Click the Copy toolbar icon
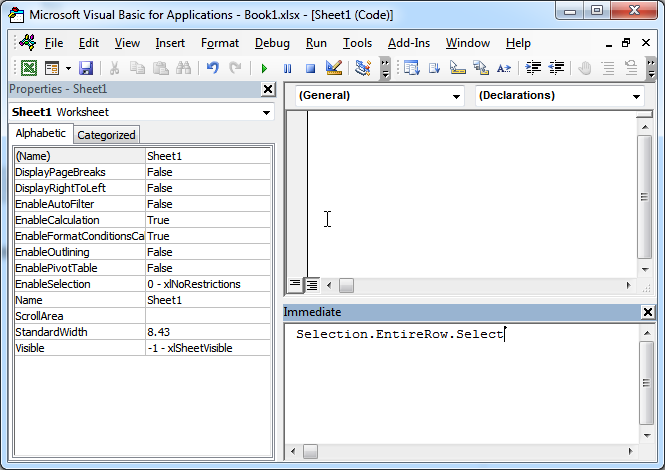The height and width of the screenshot is (470, 665). pos(137,68)
